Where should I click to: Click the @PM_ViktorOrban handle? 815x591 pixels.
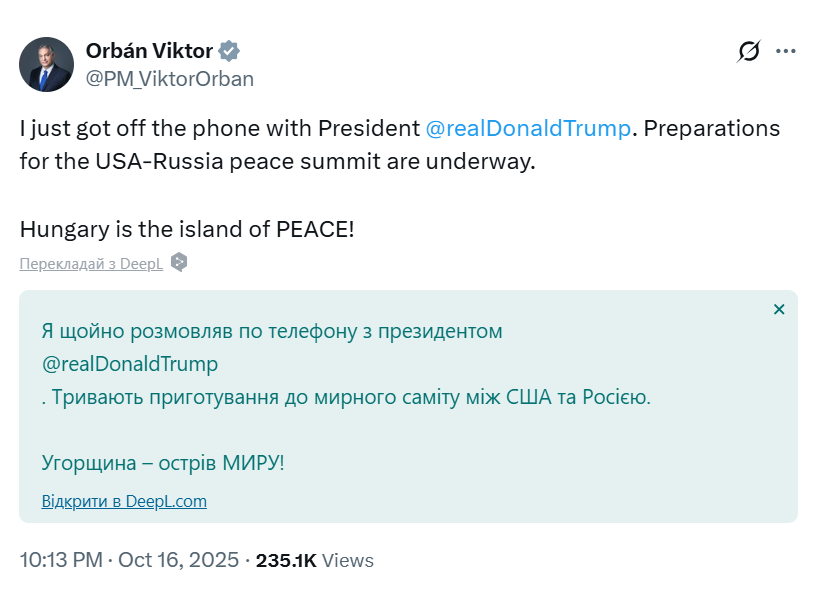point(170,78)
